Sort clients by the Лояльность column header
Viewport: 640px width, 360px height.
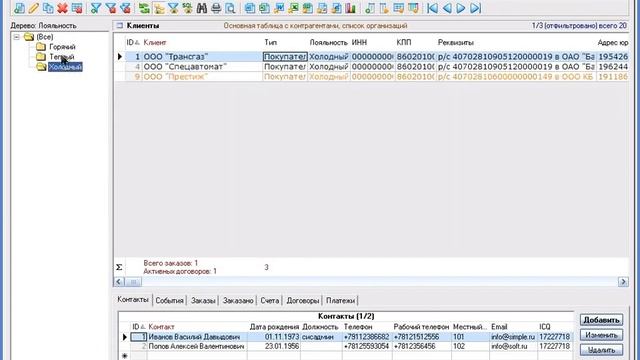tap(328, 42)
